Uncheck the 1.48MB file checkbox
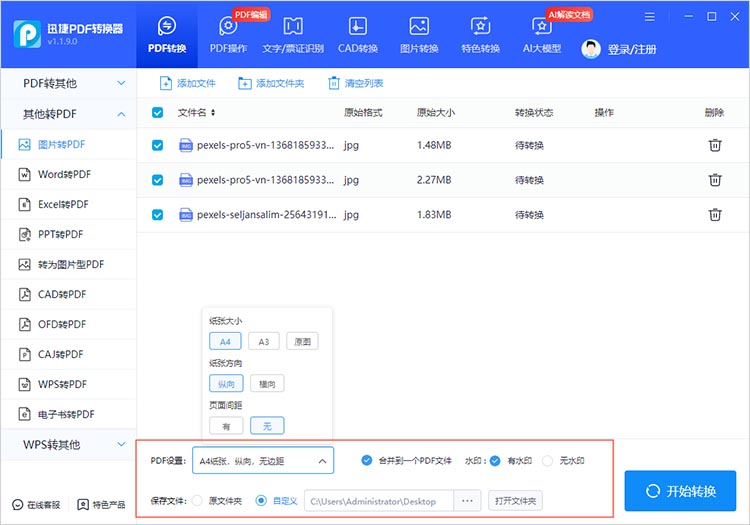750x525 pixels. (157, 145)
